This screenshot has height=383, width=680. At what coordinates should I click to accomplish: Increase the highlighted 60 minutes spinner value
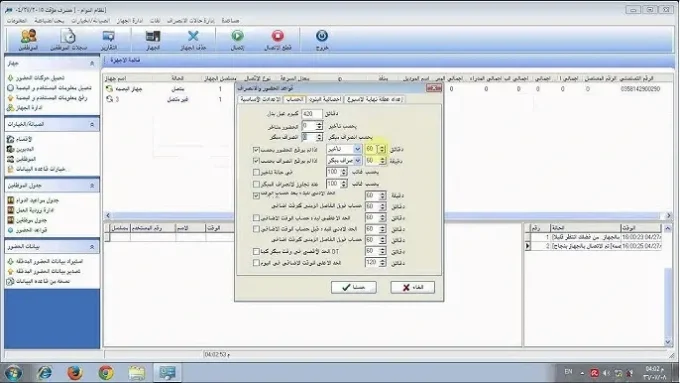click(382, 147)
